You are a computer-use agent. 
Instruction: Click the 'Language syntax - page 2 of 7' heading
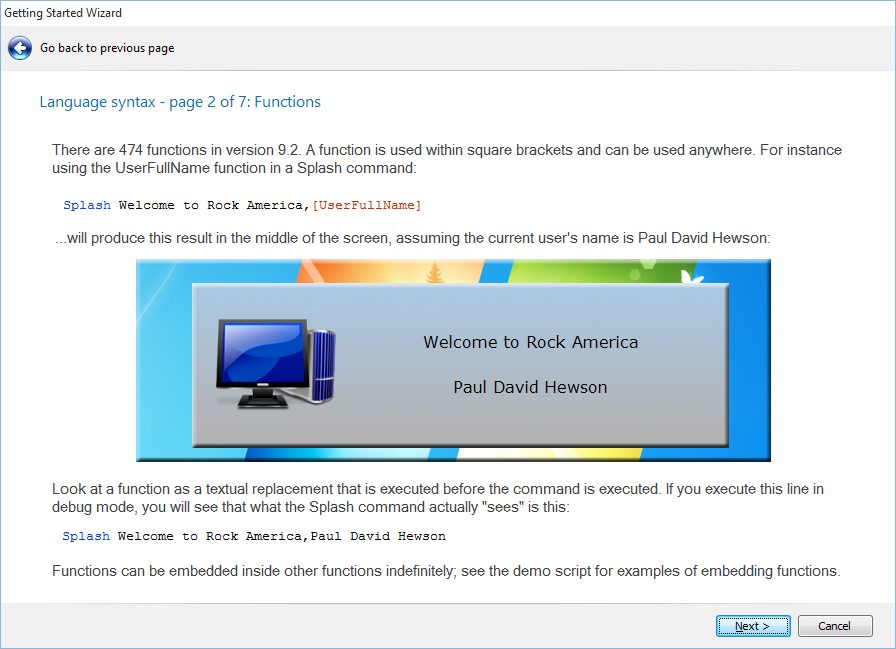[x=180, y=102]
